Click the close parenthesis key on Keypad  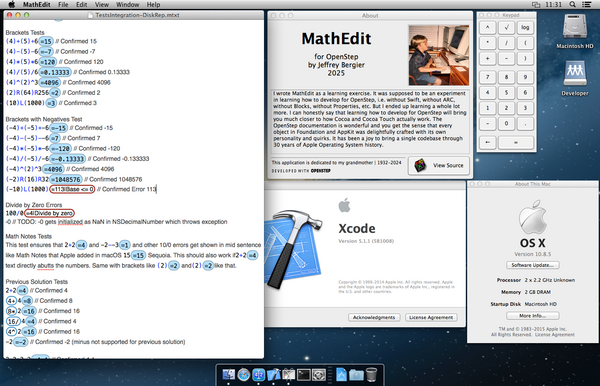[x=525, y=59]
